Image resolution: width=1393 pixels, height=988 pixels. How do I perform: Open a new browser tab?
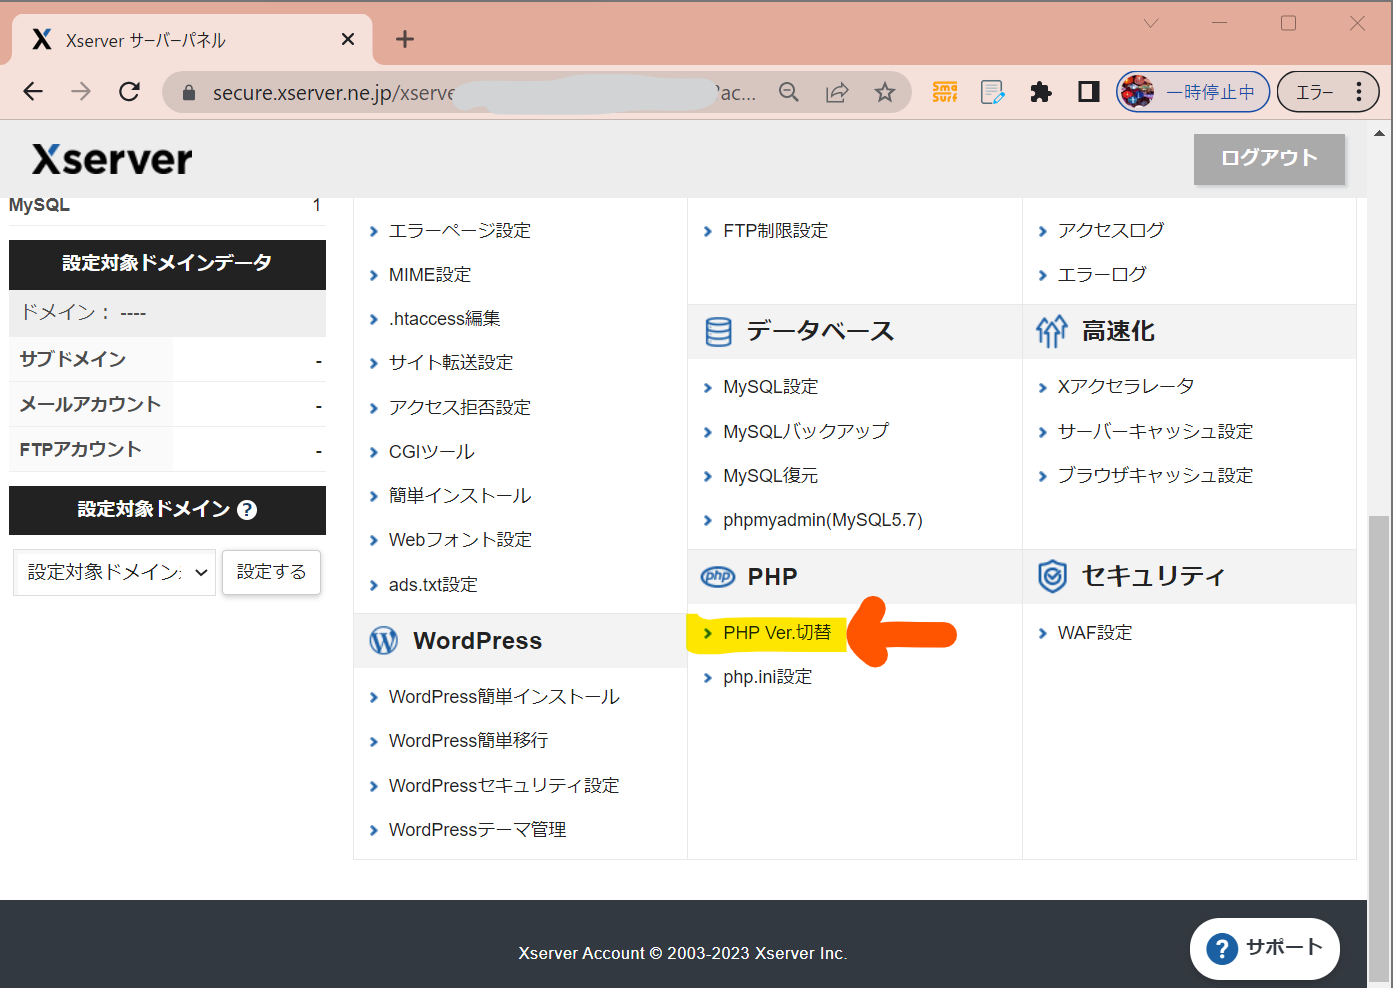click(405, 39)
